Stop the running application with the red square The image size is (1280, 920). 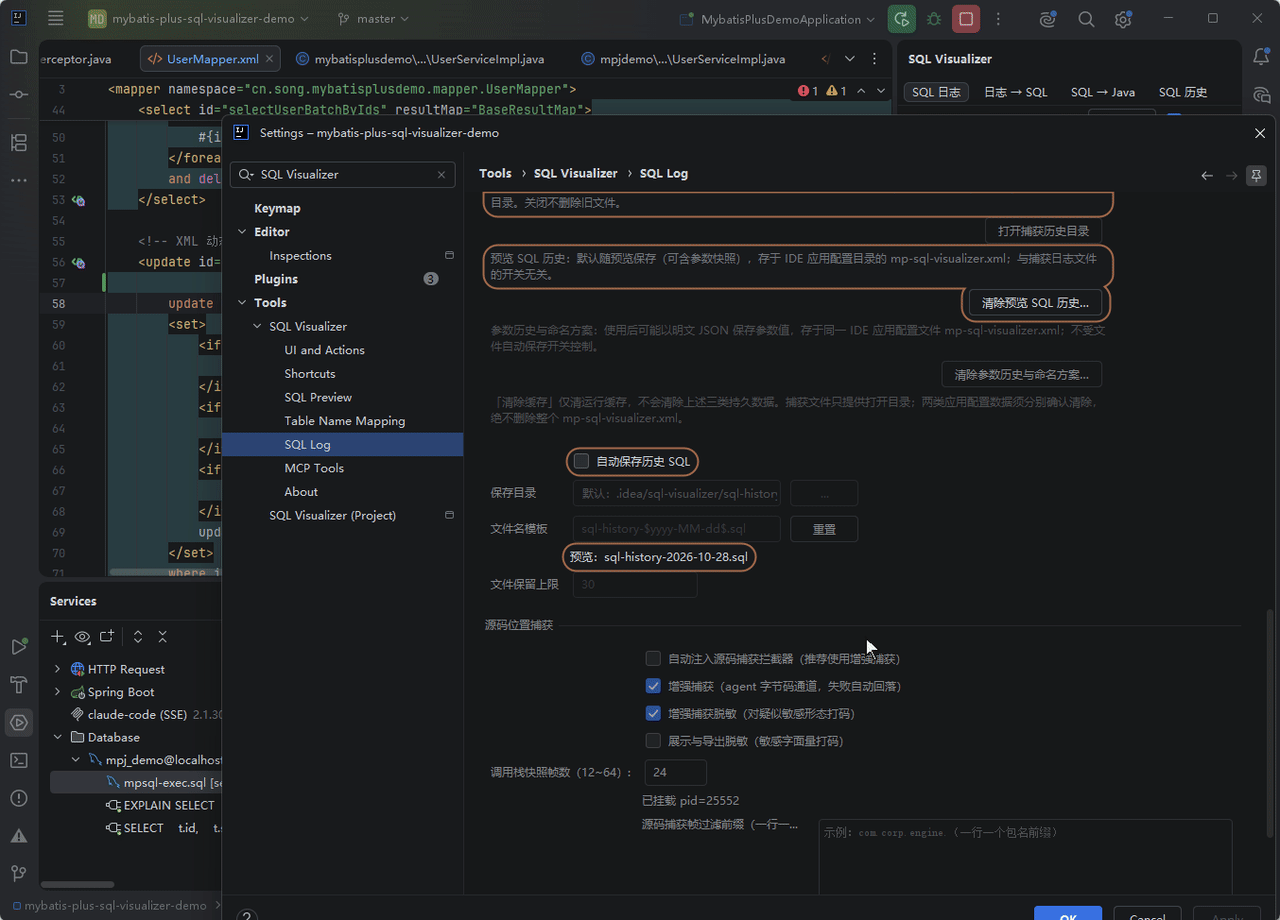(965, 19)
